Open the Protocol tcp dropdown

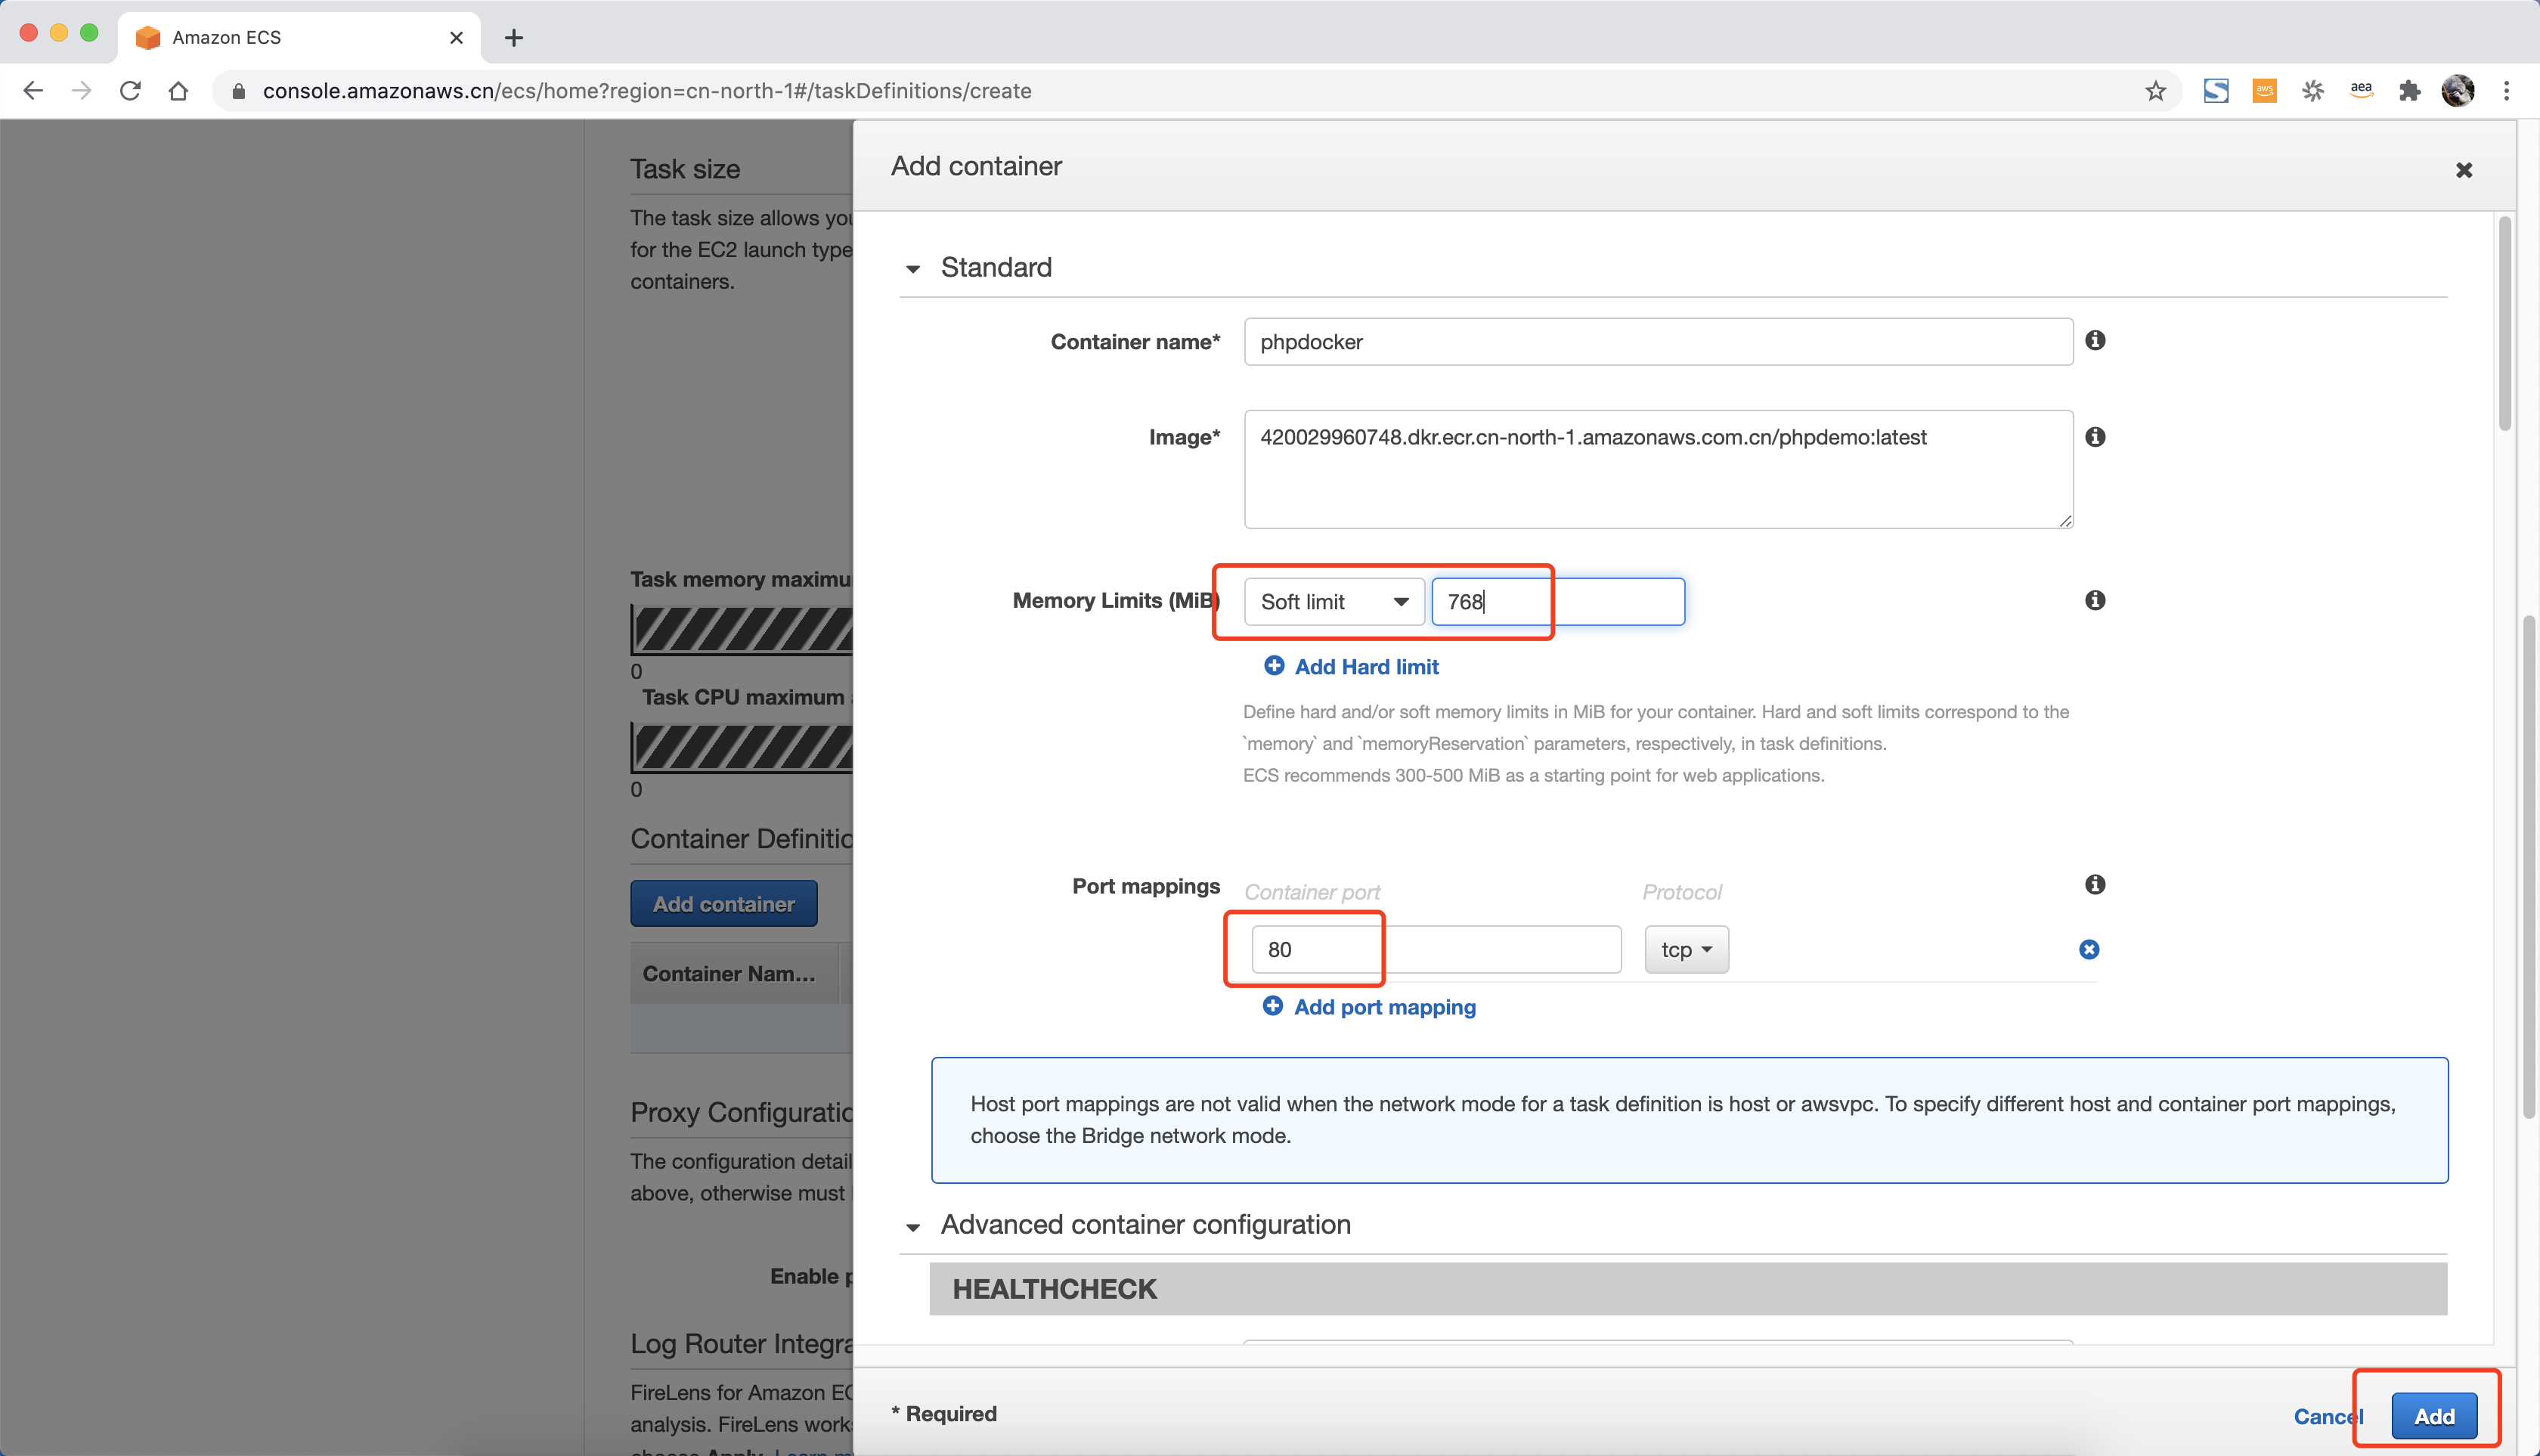point(1684,949)
